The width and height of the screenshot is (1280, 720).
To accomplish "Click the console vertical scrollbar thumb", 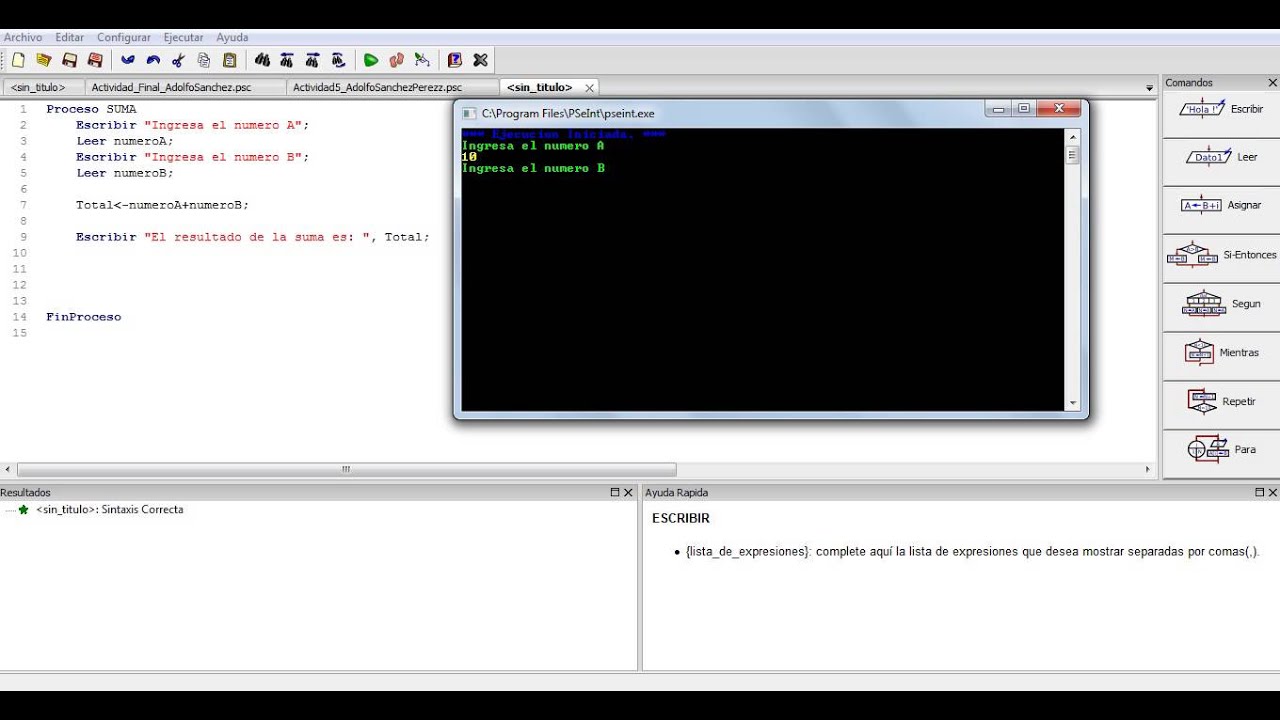I will 1073,154.
